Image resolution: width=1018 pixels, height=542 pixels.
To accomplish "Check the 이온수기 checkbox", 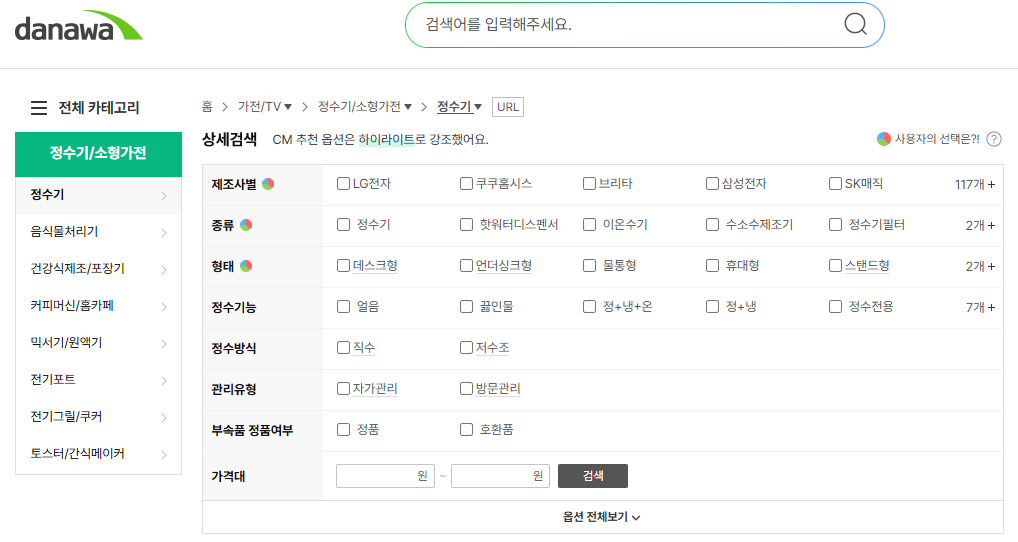I will (x=590, y=225).
